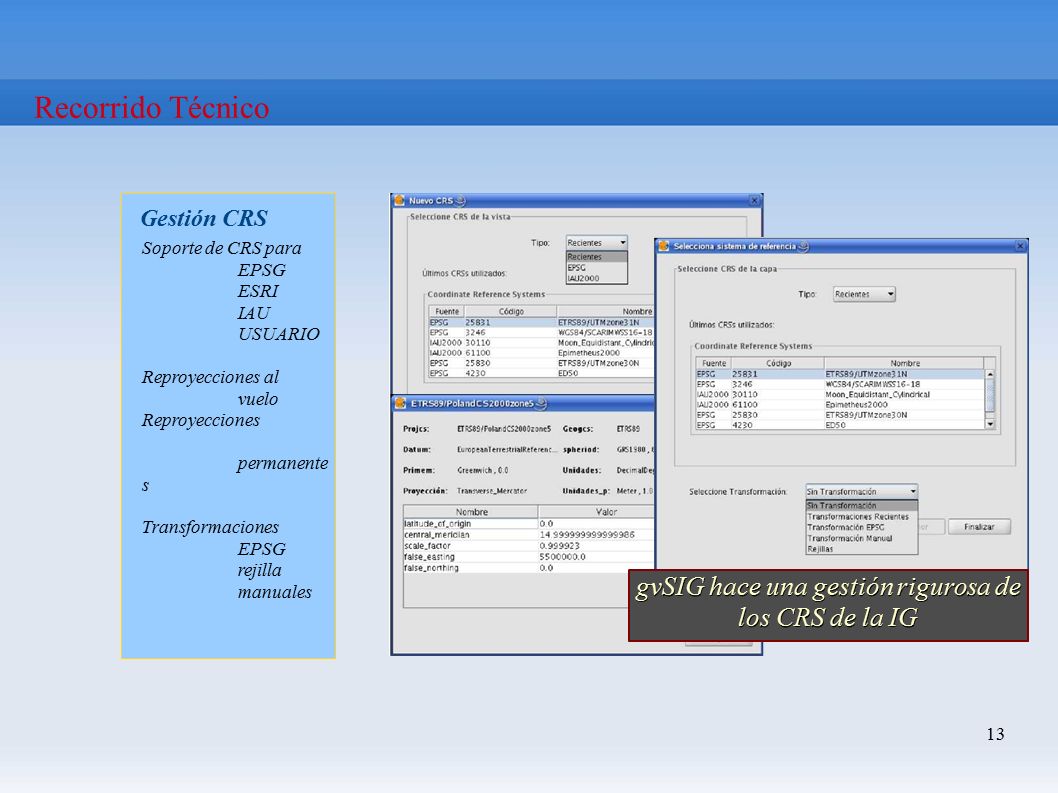The height and width of the screenshot is (793, 1058).
Task: Click the Recorrido Técnico slide title
Action: coord(152,107)
